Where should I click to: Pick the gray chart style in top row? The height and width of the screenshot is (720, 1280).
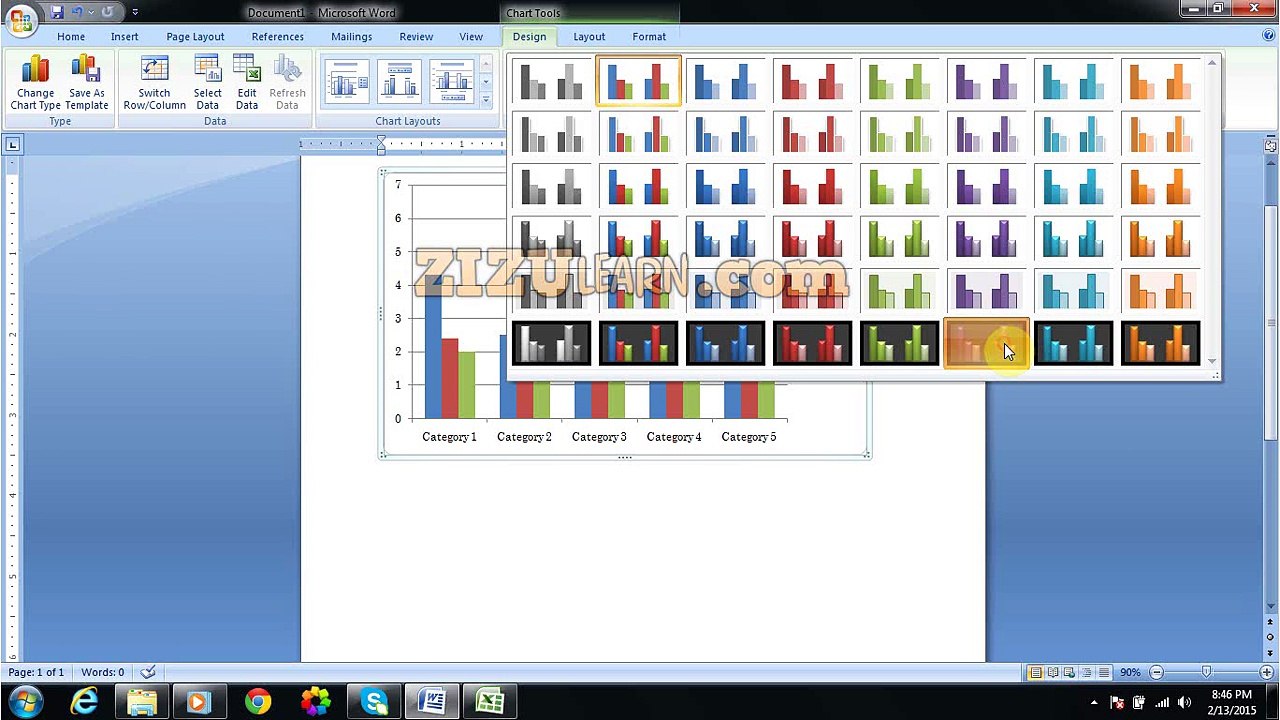pos(551,81)
